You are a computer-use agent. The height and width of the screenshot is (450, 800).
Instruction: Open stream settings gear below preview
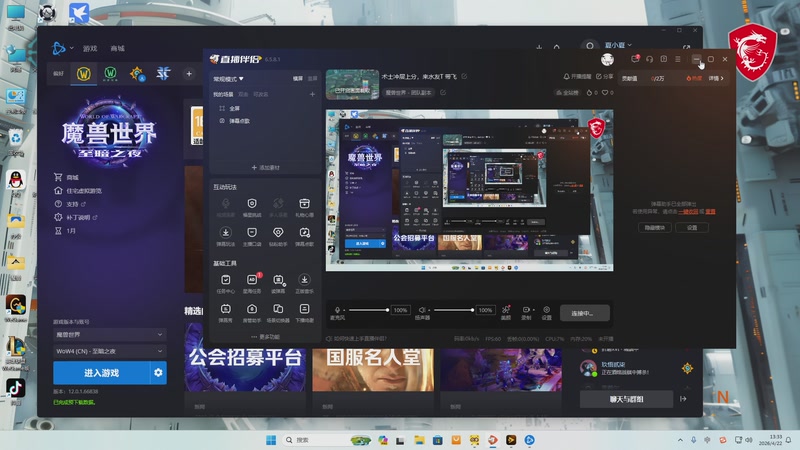point(546,312)
